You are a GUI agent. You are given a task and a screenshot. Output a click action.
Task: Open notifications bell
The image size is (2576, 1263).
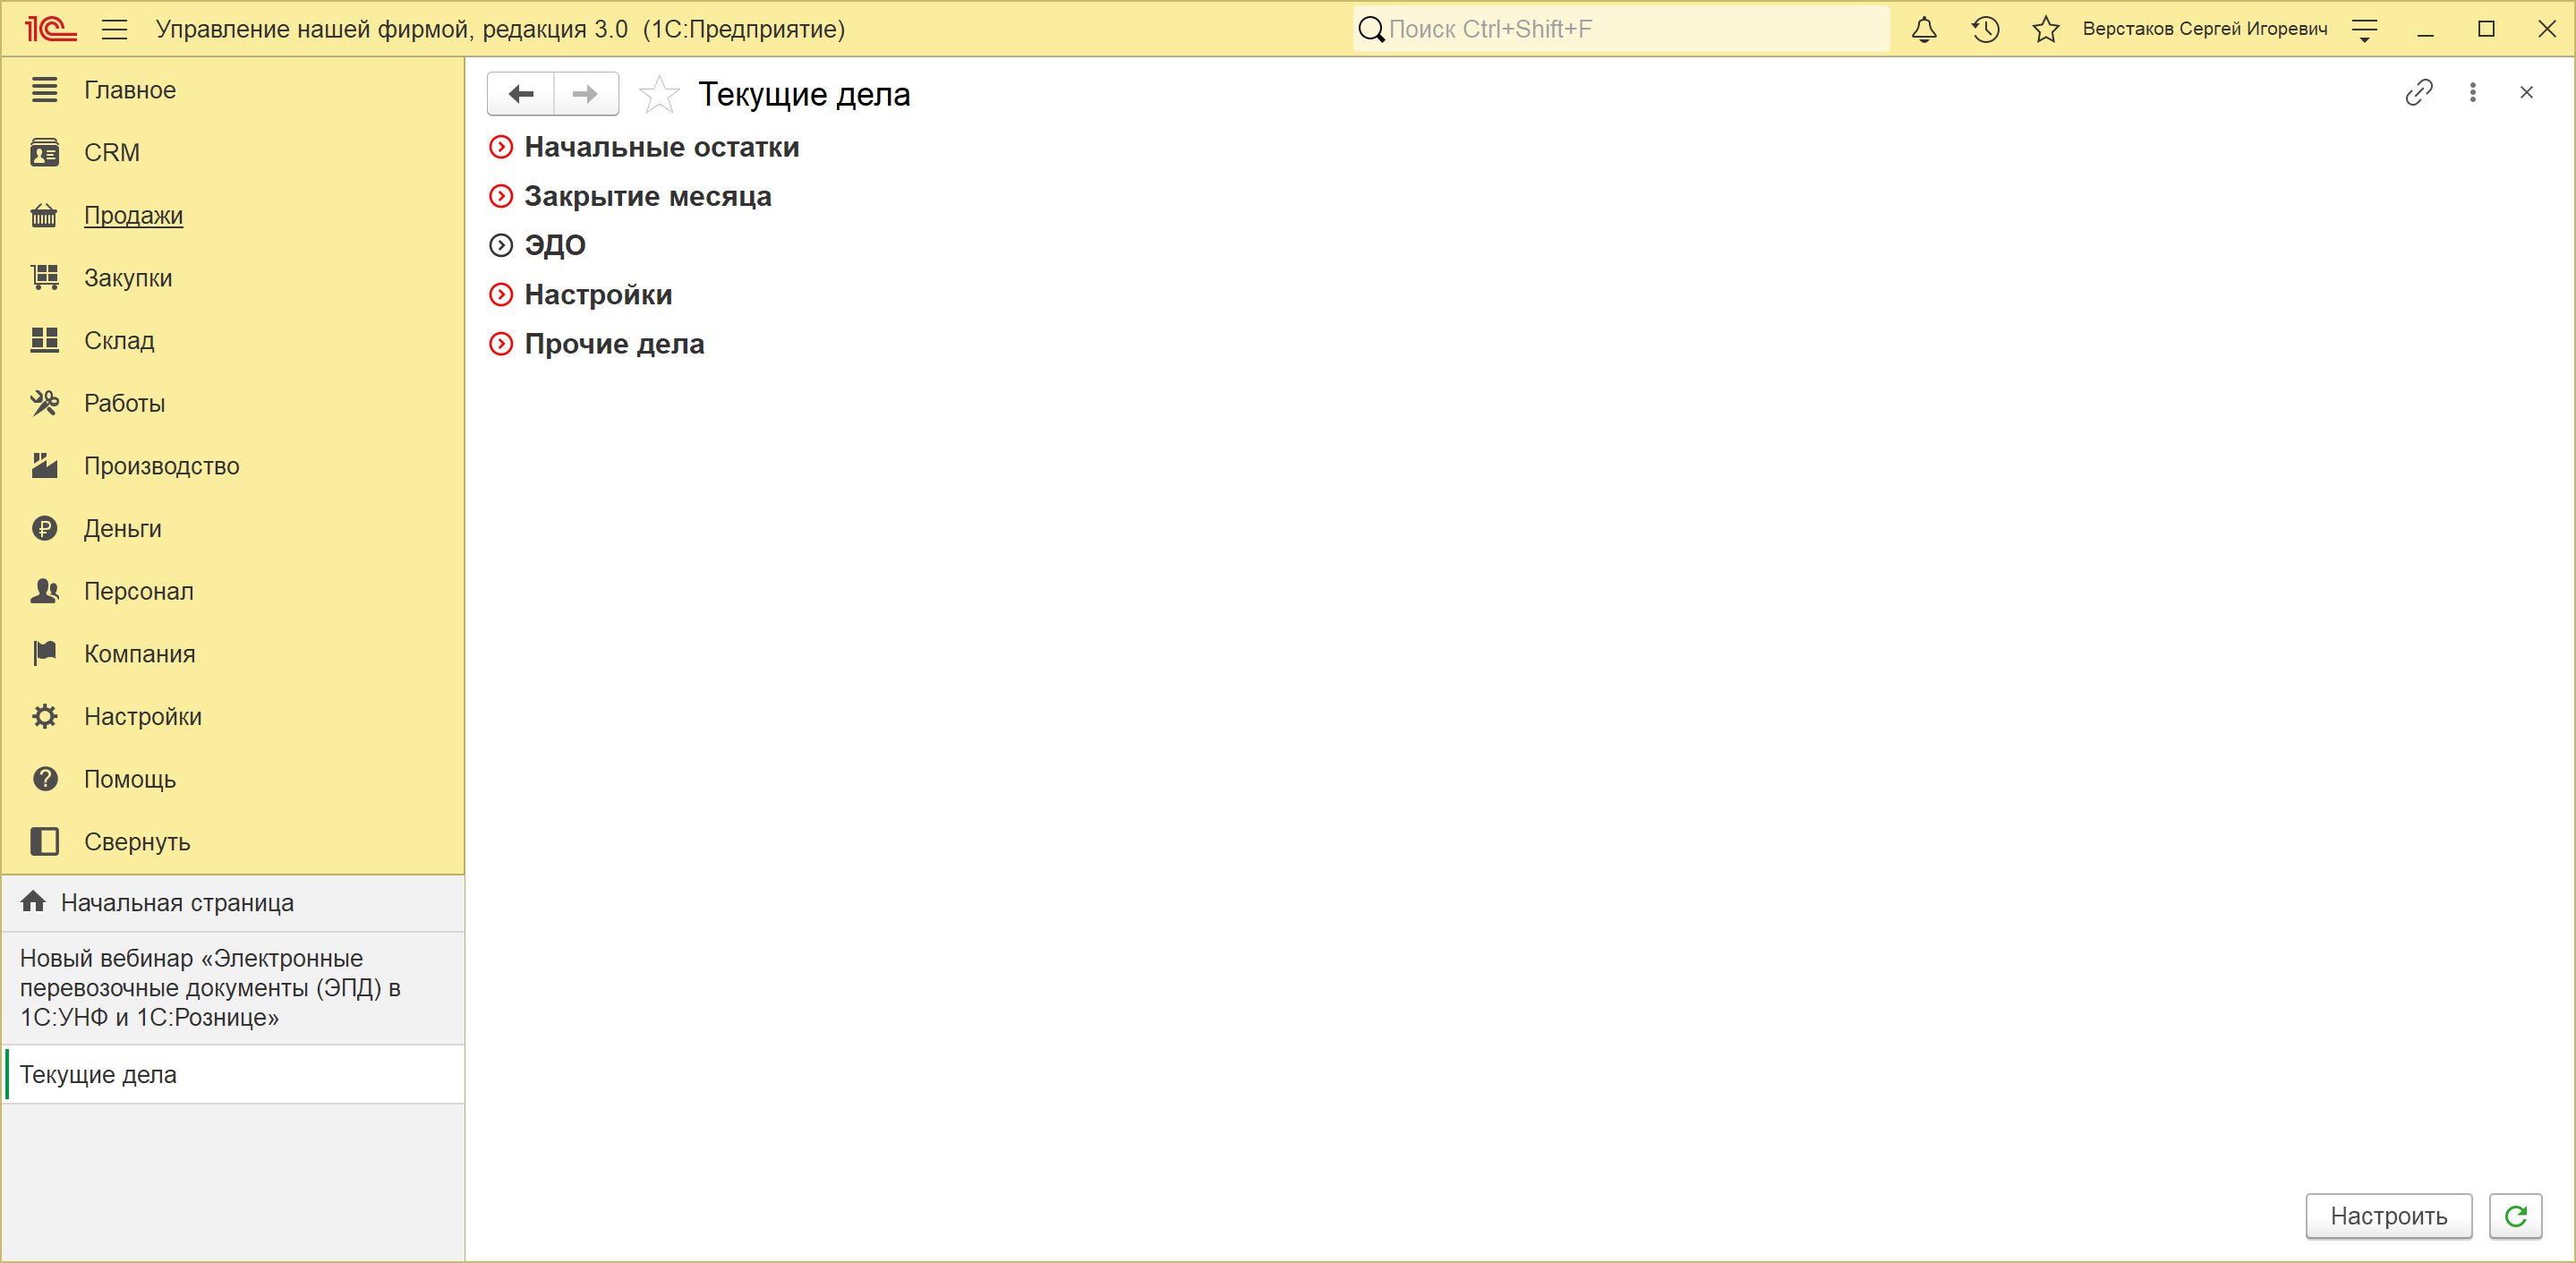coord(1924,29)
